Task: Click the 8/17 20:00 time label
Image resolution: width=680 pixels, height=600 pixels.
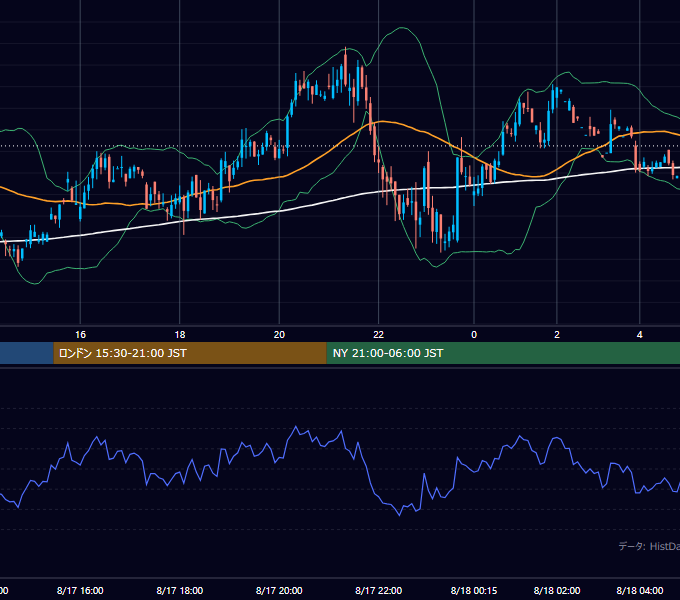Action: (x=279, y=590)
